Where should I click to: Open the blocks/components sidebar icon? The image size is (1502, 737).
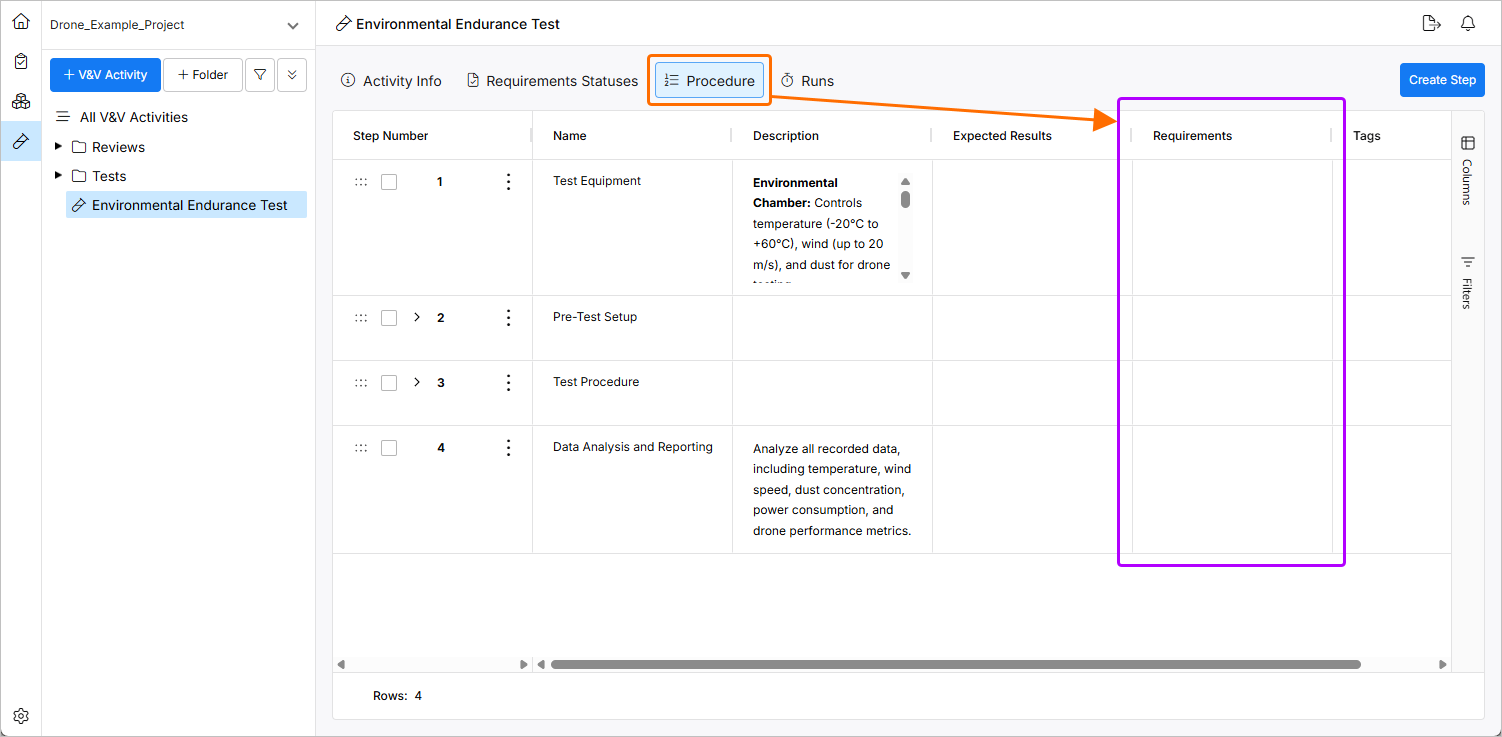21,101
